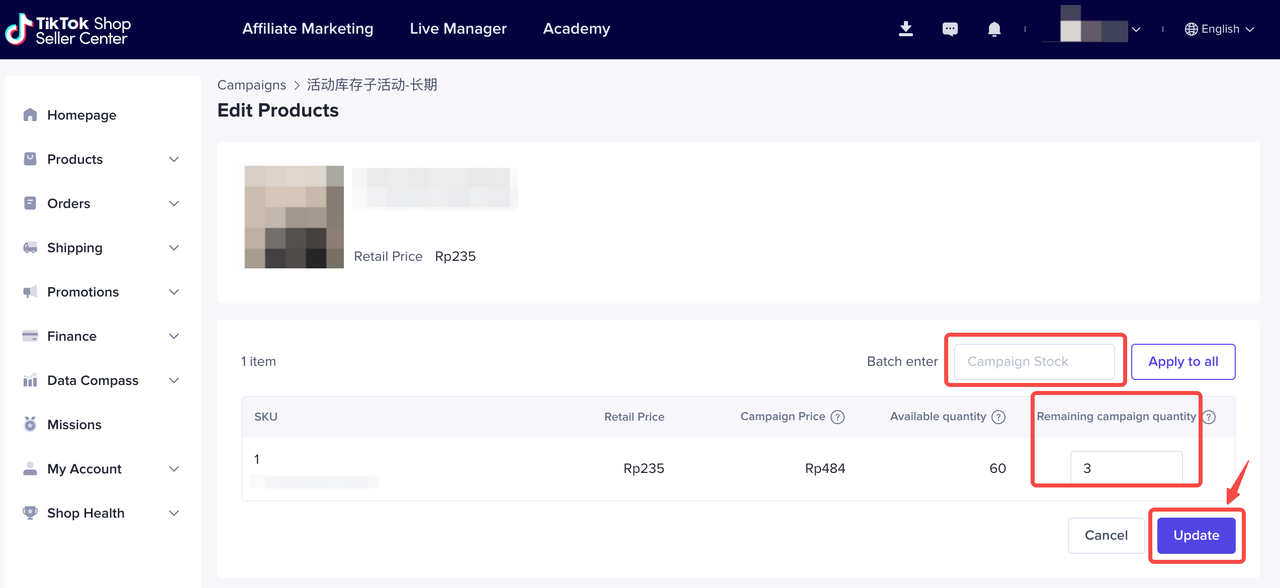Viewport: 1280px width, 588px height.
Task: Expand the Products sidebar menu
Action: [100, 159]
